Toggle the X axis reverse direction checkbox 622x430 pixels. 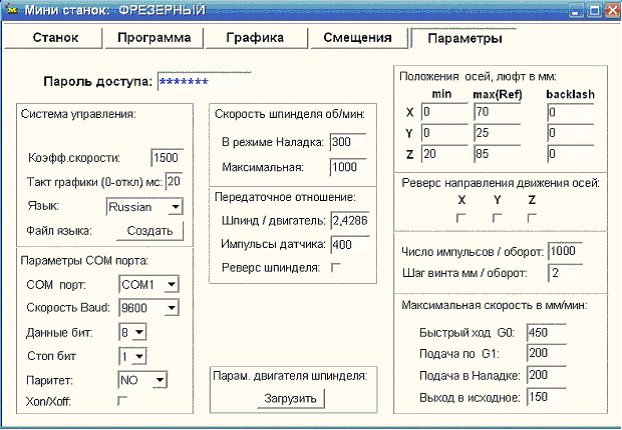point(461,218)
